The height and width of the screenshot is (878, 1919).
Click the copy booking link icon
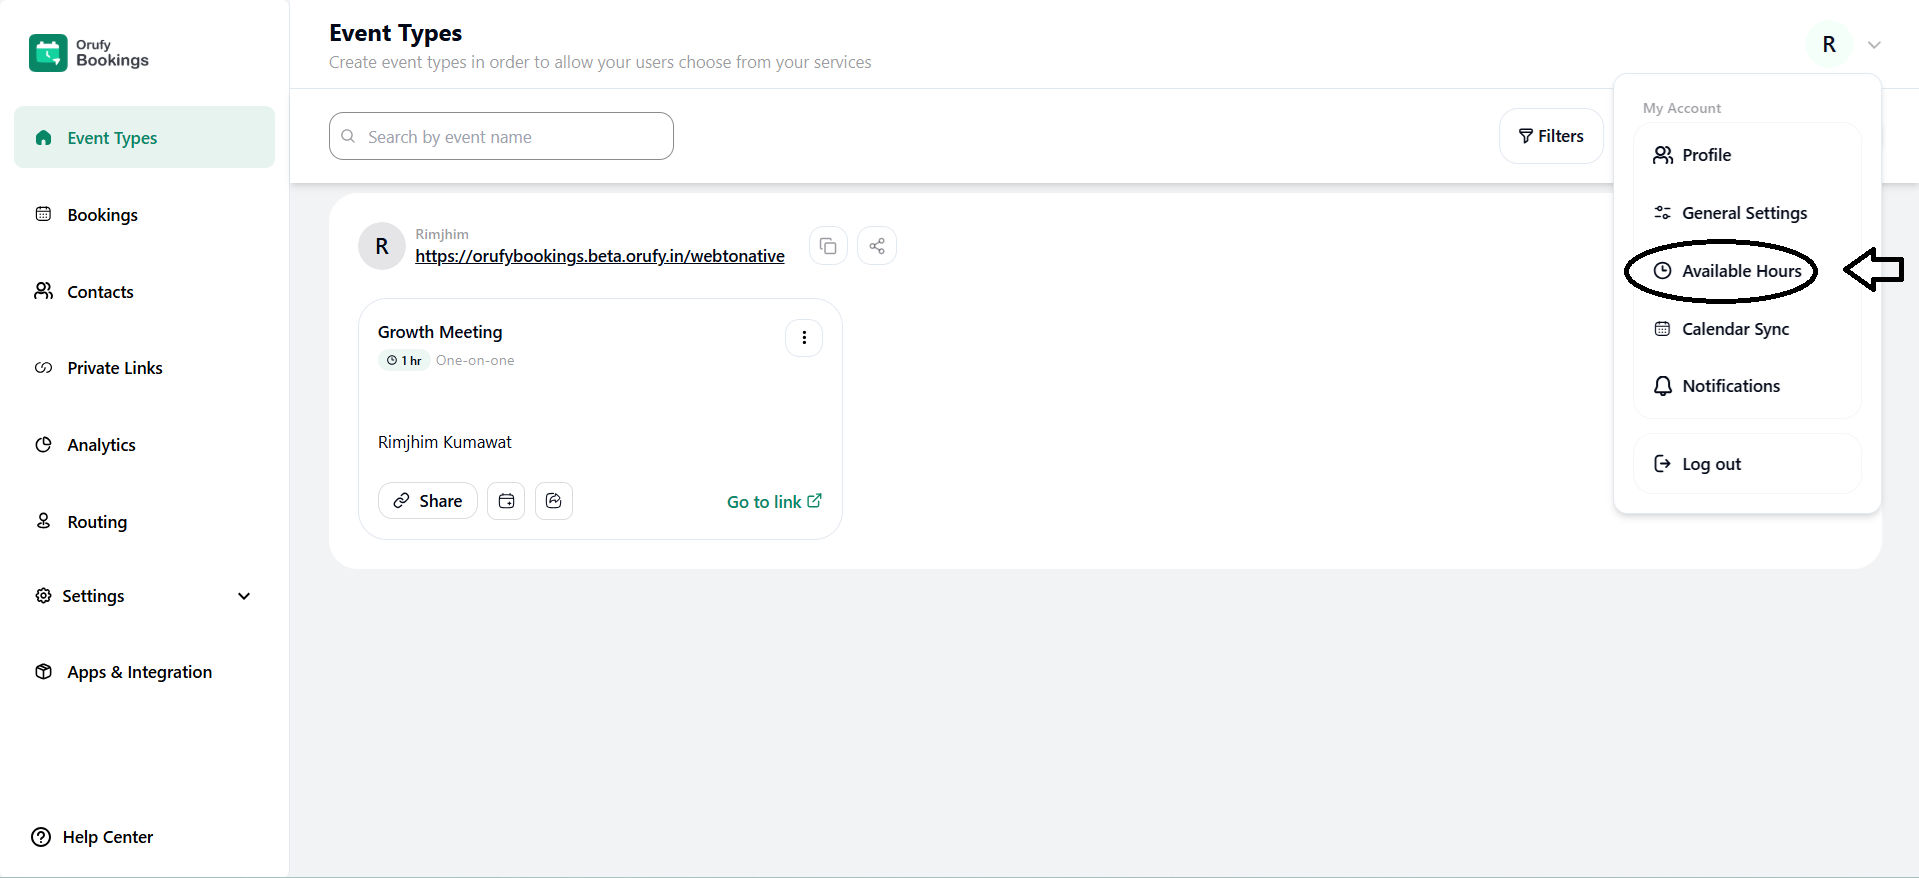pyautogui.click(x=828, y=246)
